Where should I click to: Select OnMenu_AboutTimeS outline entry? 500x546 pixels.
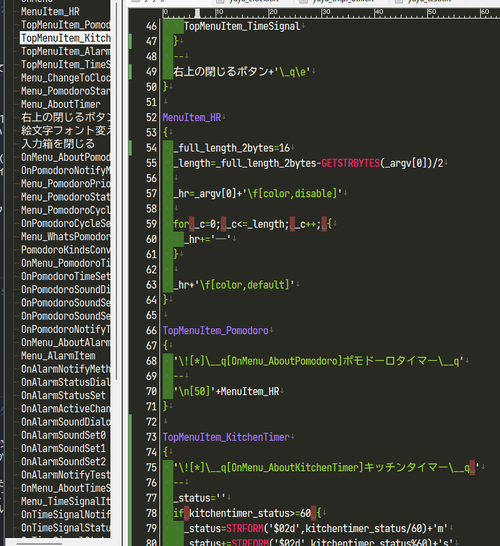coord(65,488)
